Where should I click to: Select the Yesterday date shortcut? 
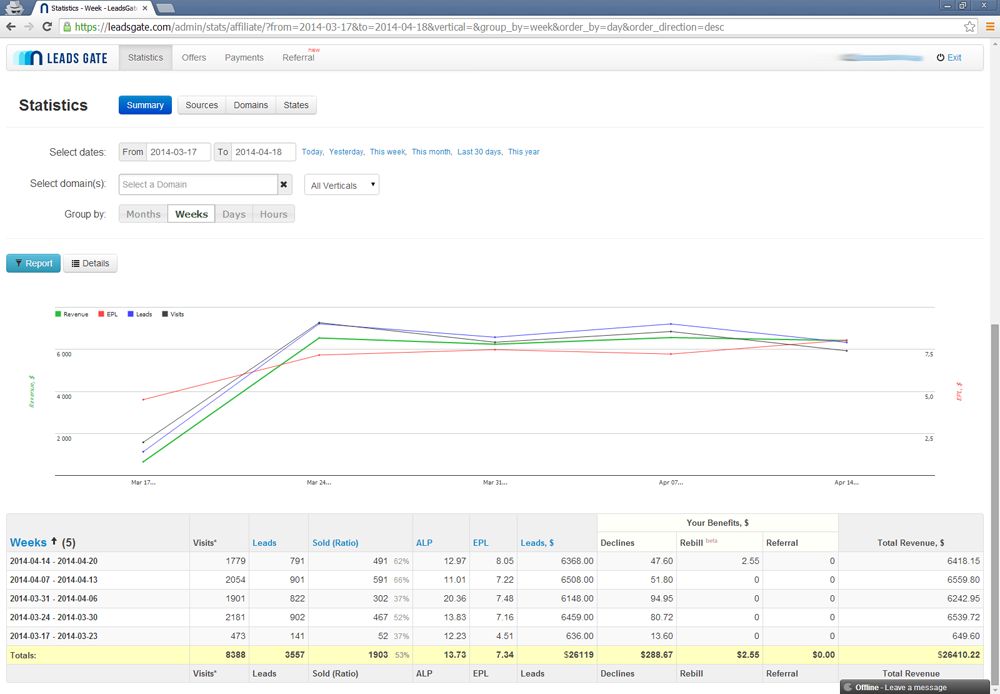pos(346,152)
